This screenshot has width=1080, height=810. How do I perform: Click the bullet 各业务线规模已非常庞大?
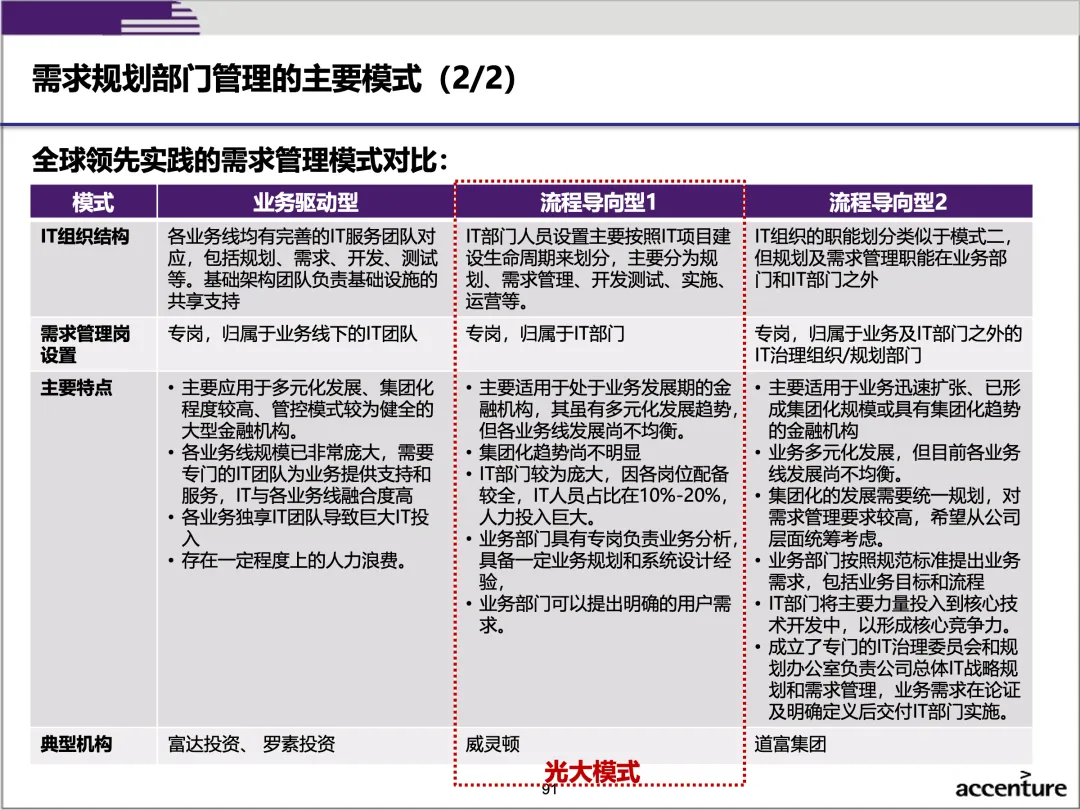(x=301, y=474)
